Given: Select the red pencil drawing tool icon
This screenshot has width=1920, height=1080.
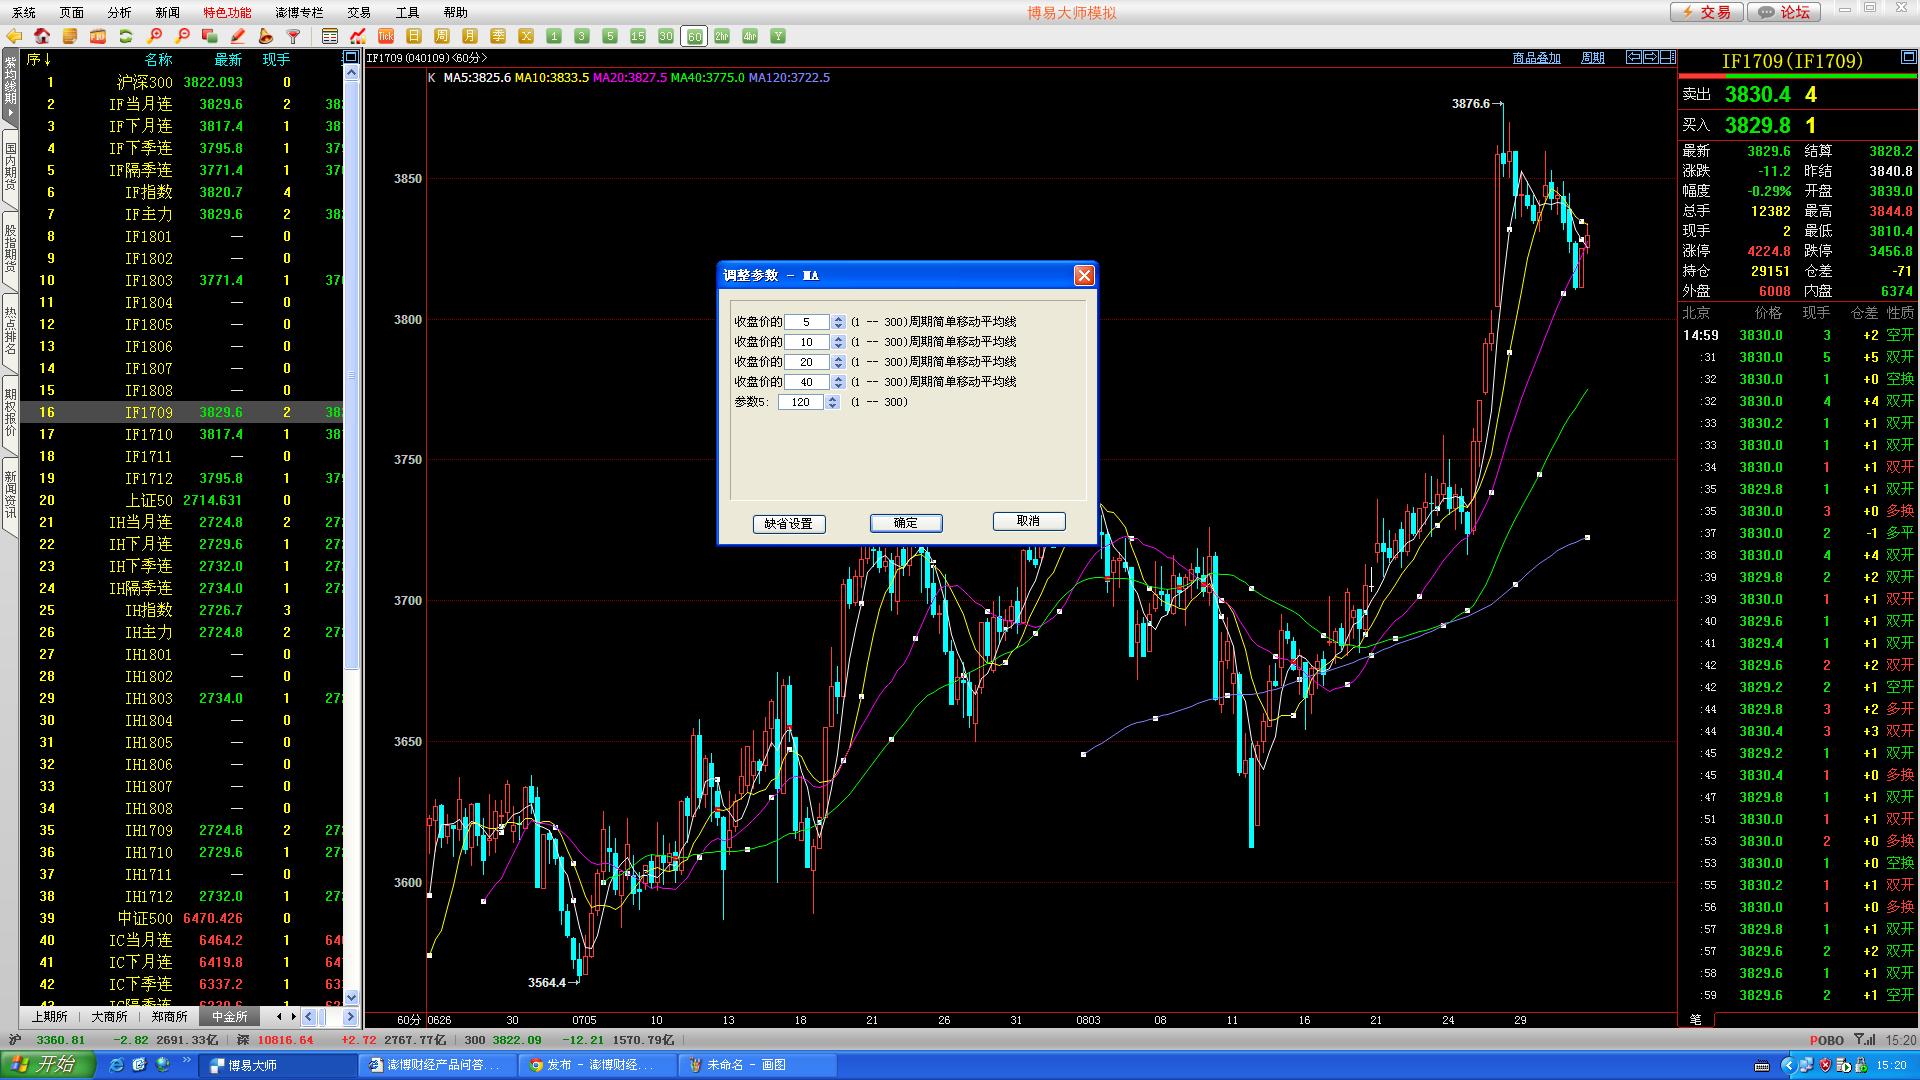Looking at the screenshot, I should coord(238,36).
